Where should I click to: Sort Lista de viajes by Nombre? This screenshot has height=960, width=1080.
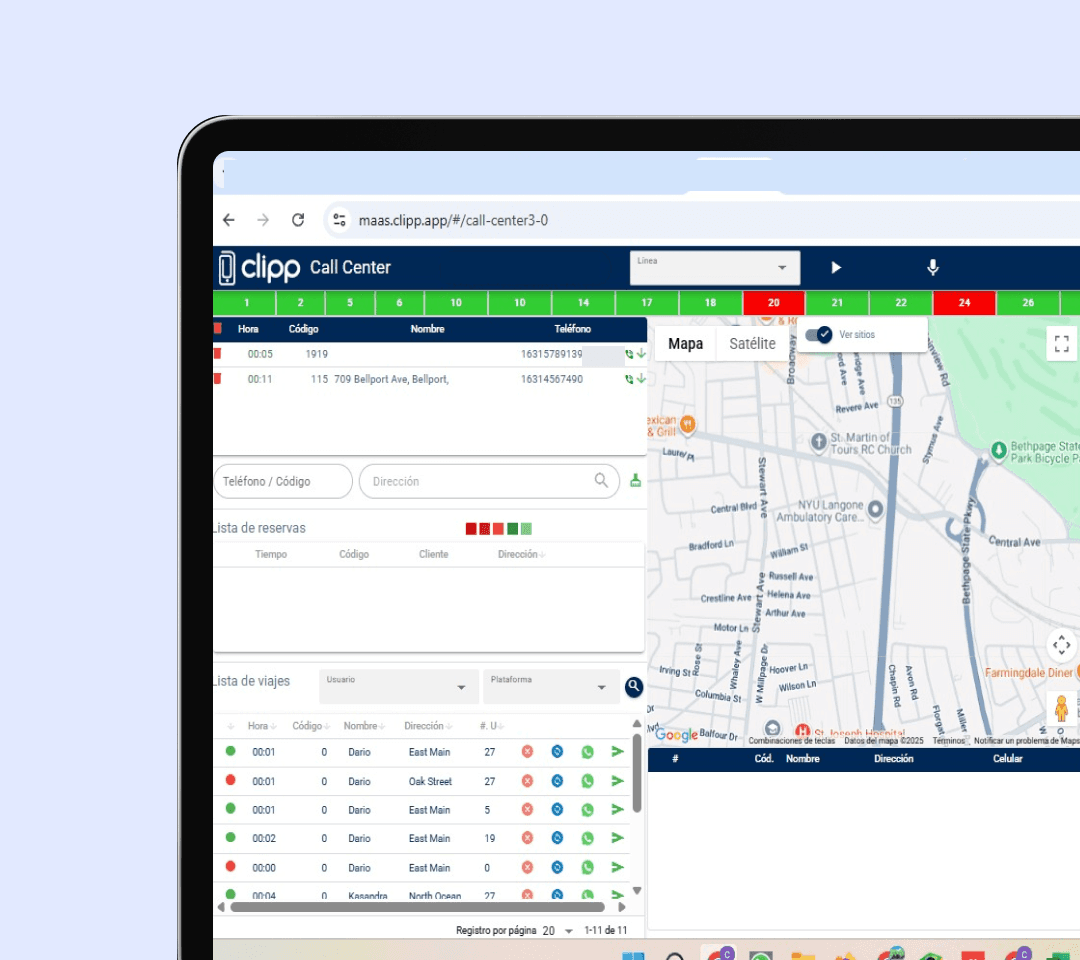364,726
